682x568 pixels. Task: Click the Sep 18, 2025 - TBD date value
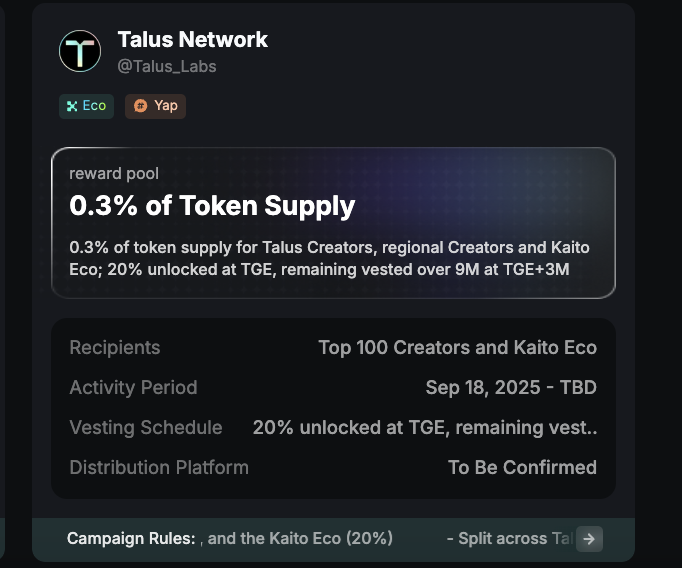(x=511, y=388)
